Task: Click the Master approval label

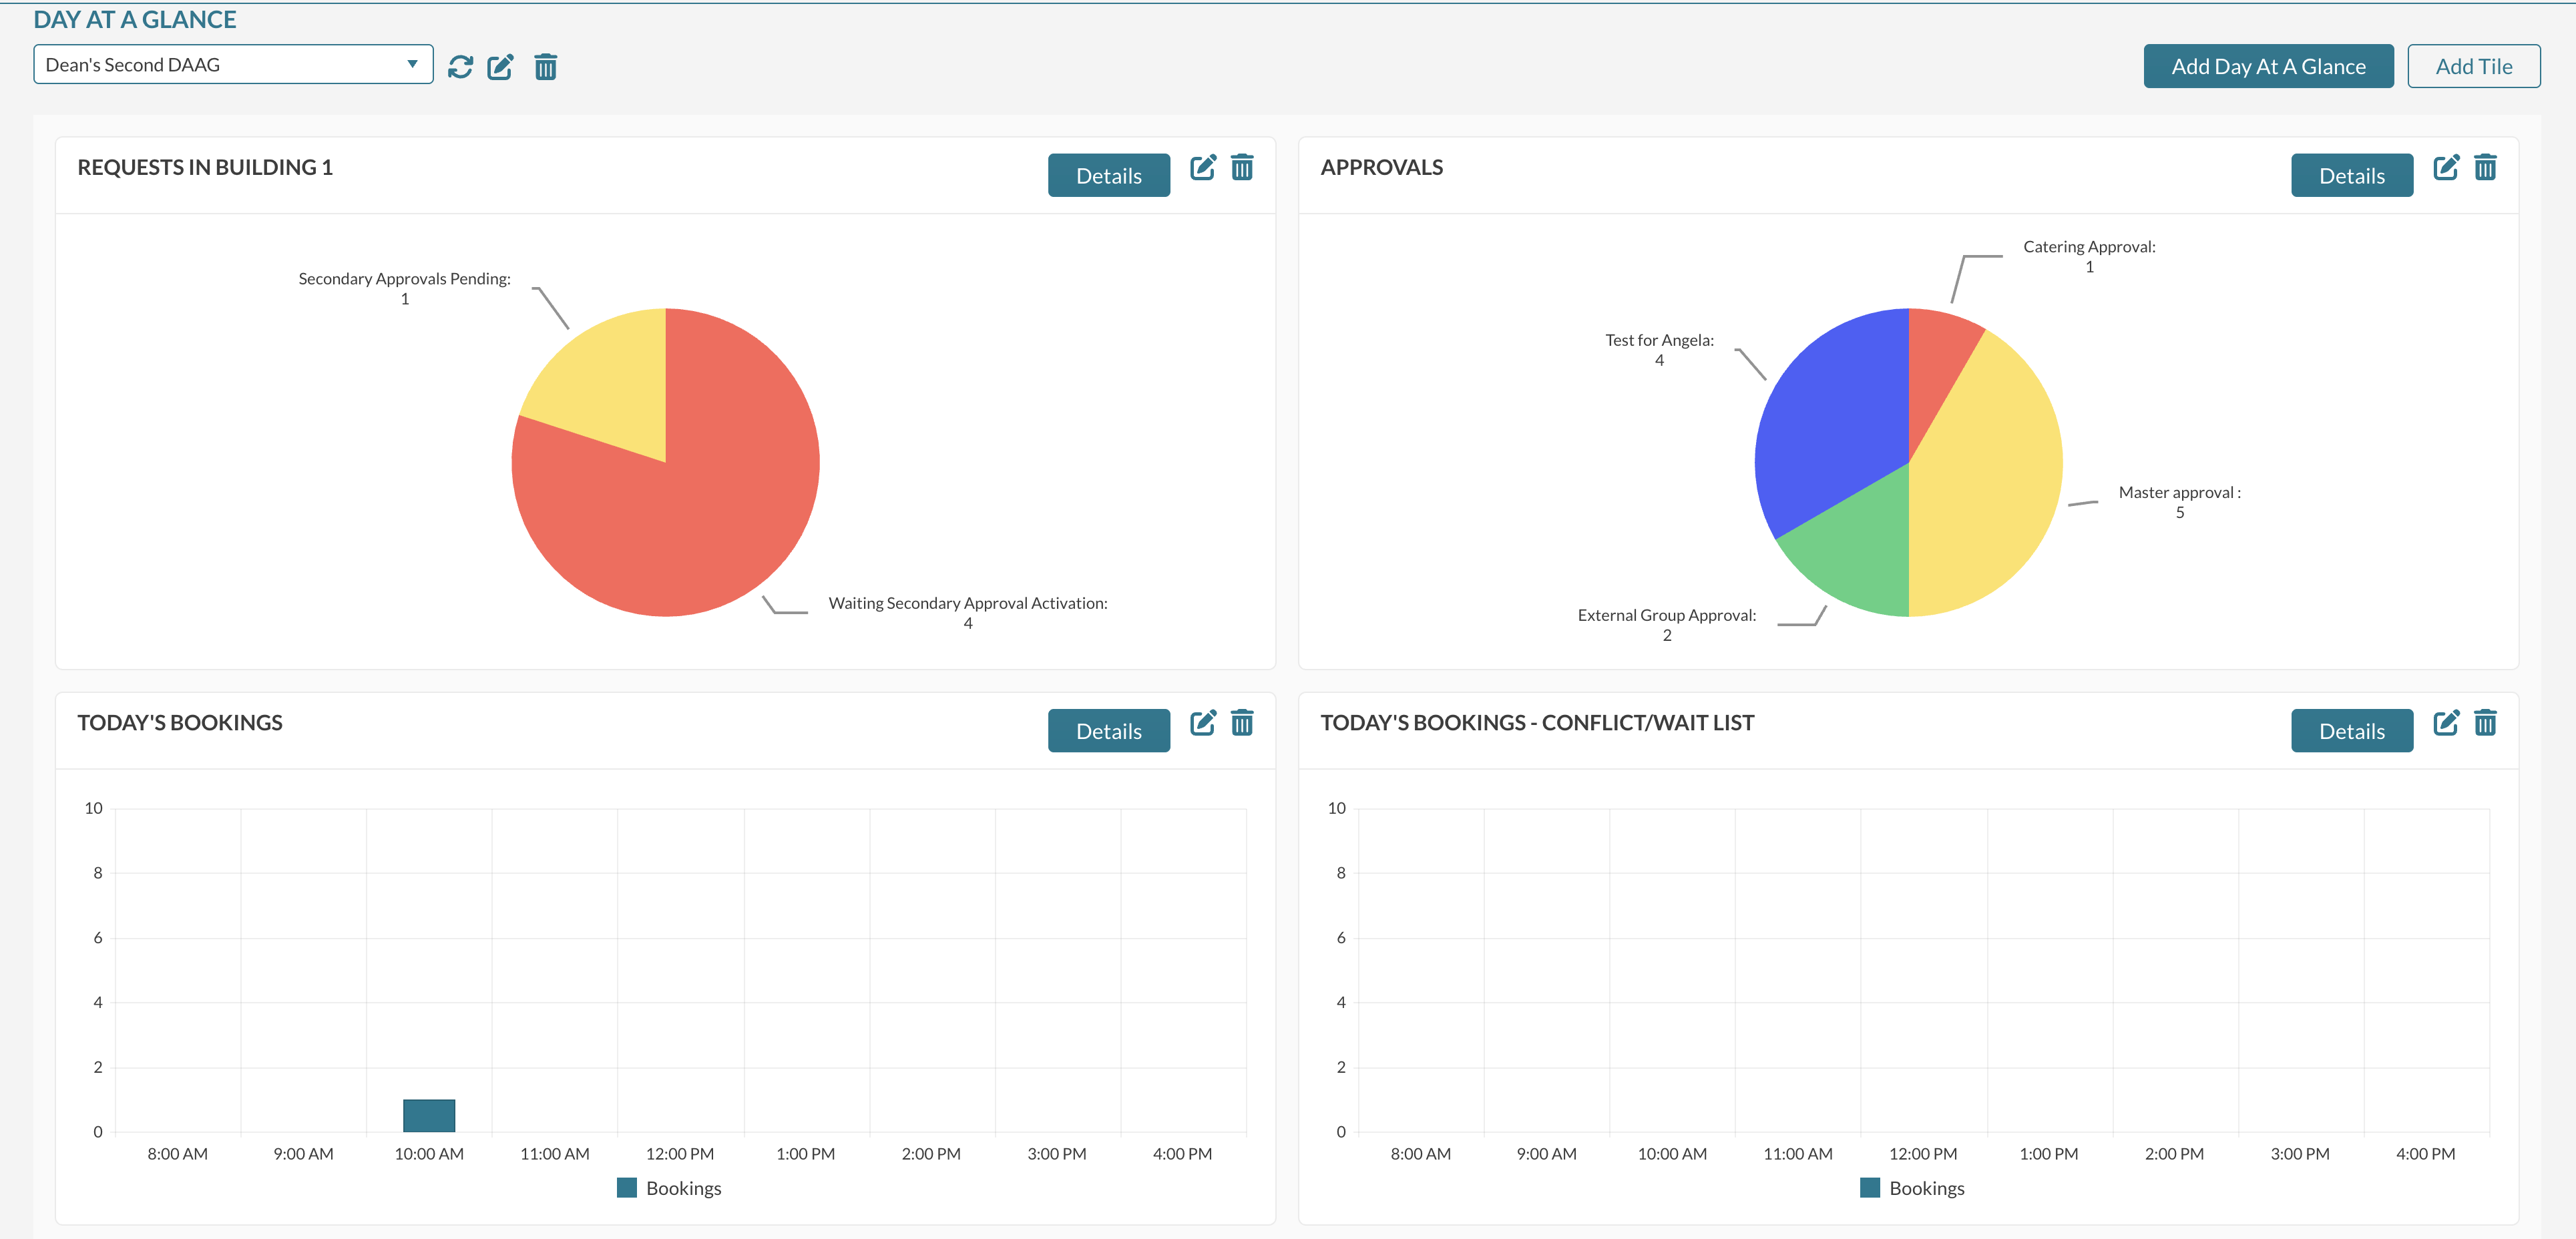Action: [x=2180, y=502]
